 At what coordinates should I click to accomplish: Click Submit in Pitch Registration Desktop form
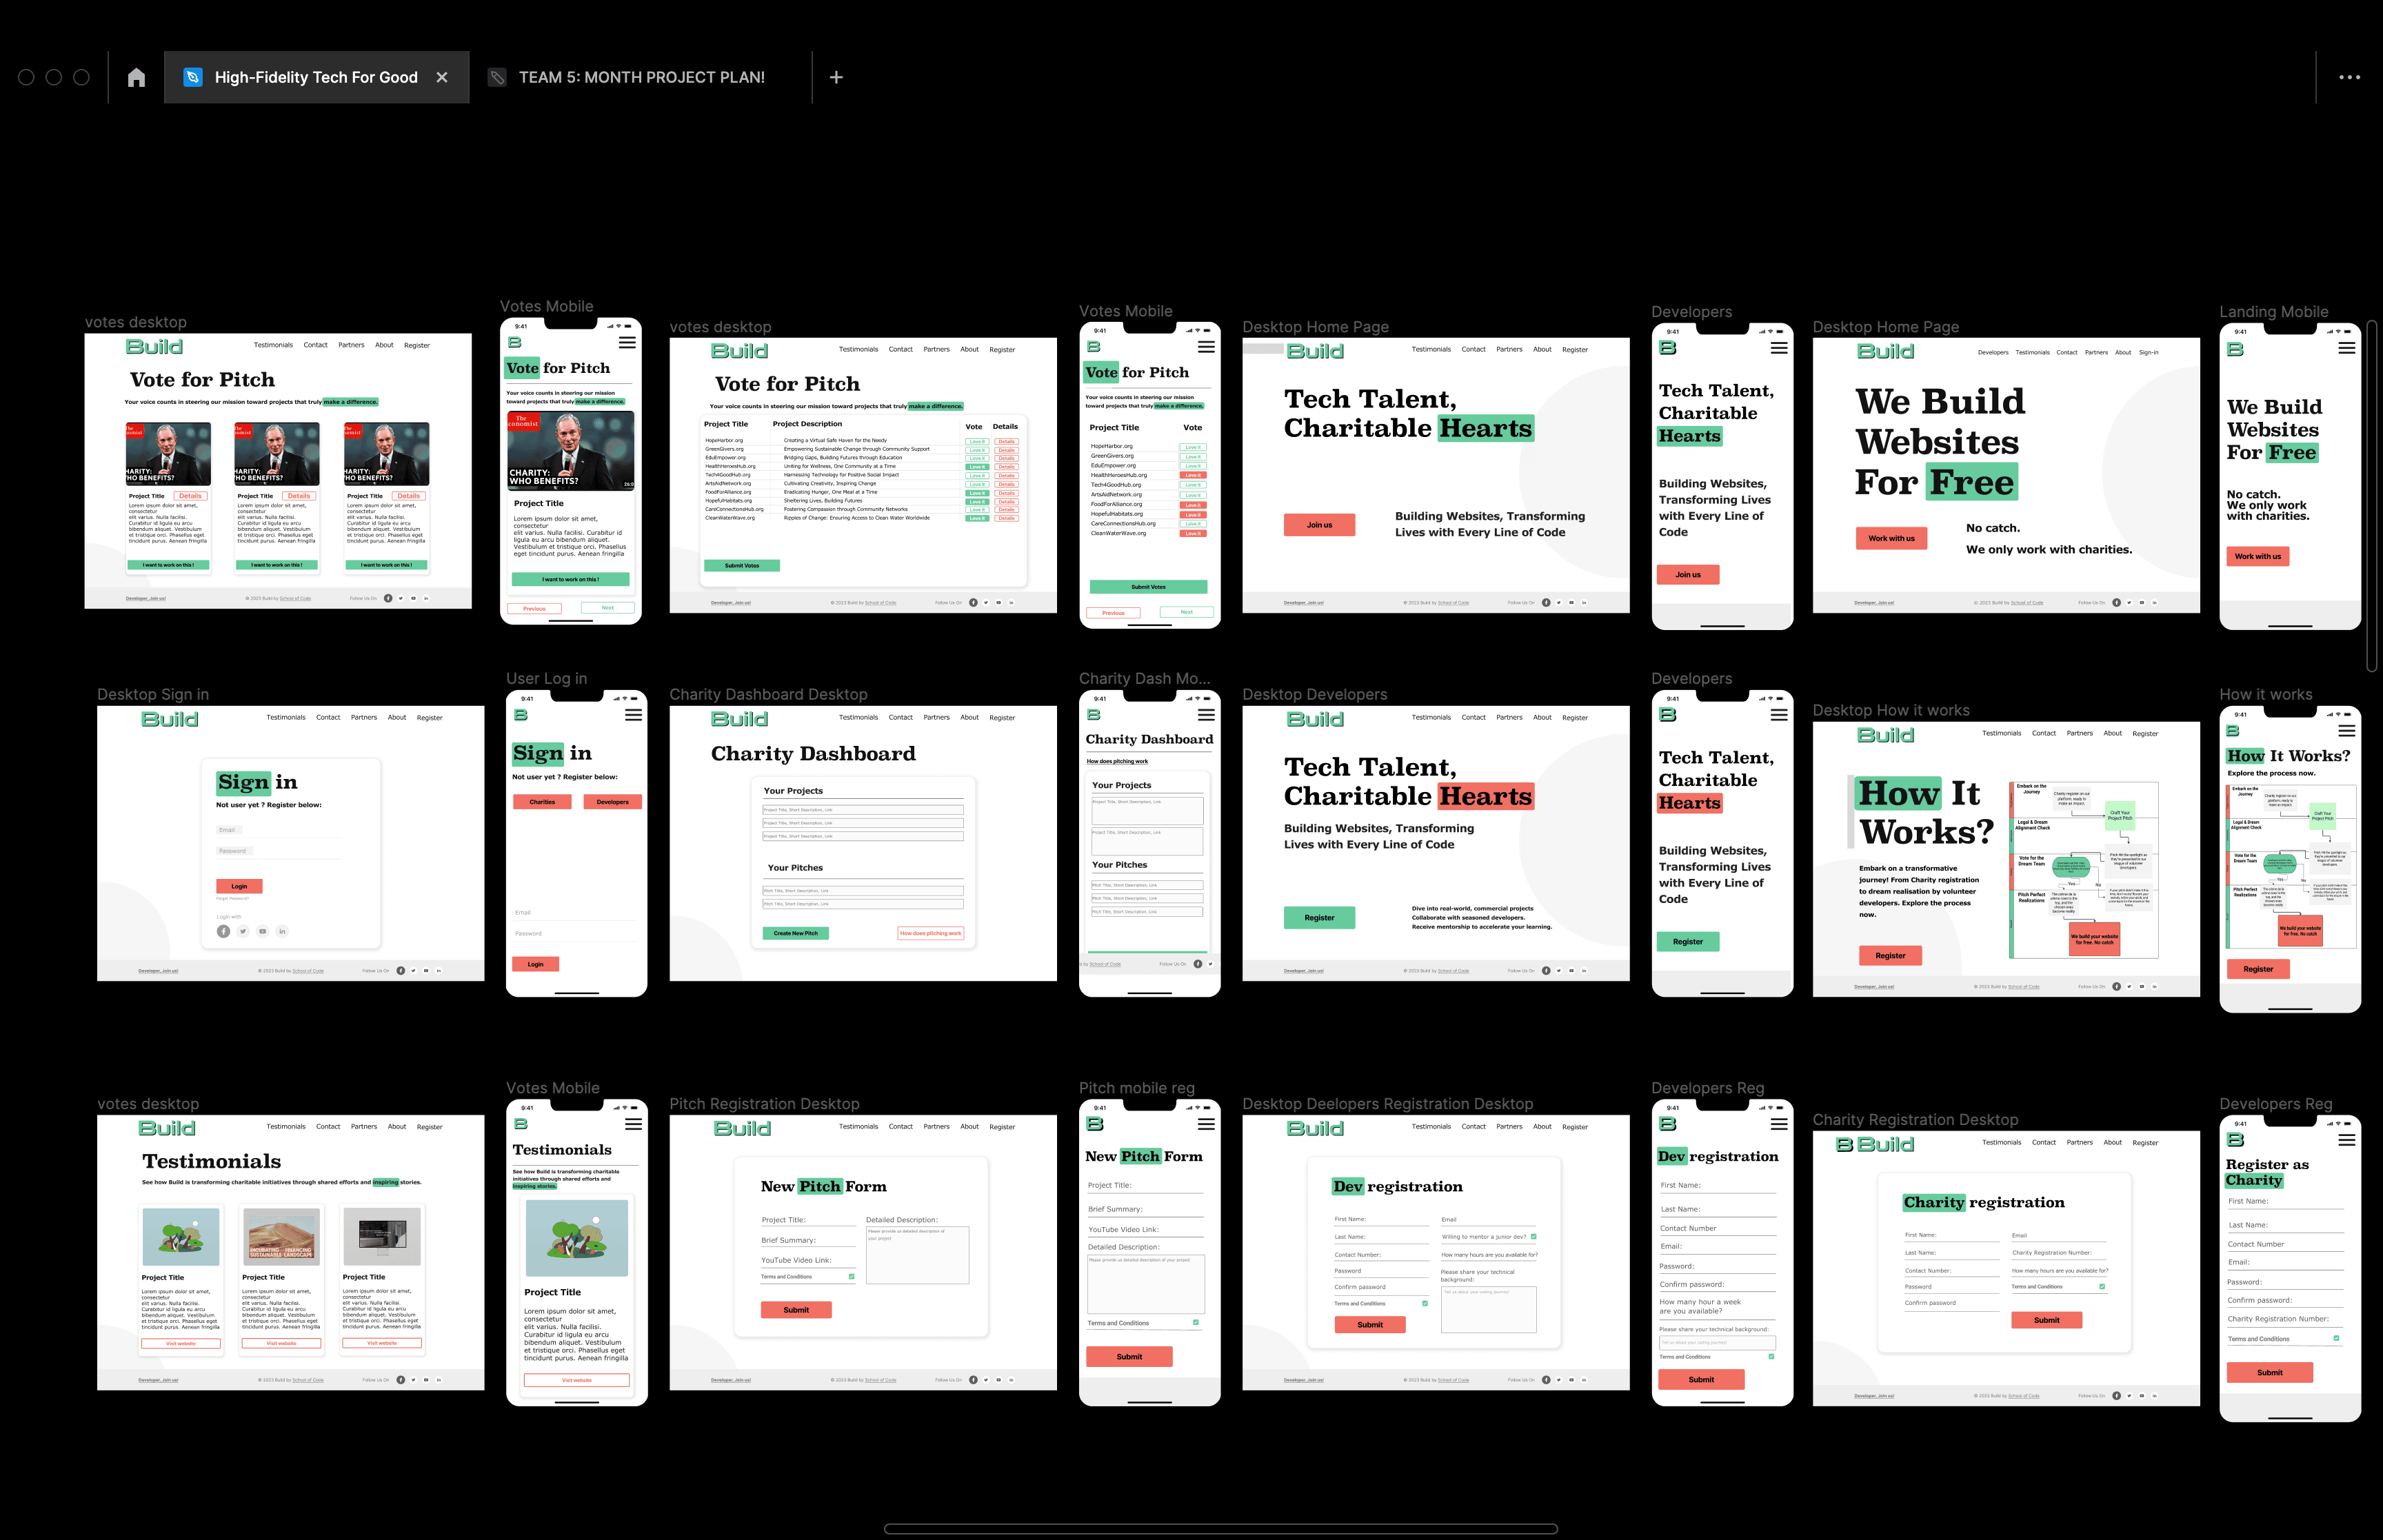796,1310
